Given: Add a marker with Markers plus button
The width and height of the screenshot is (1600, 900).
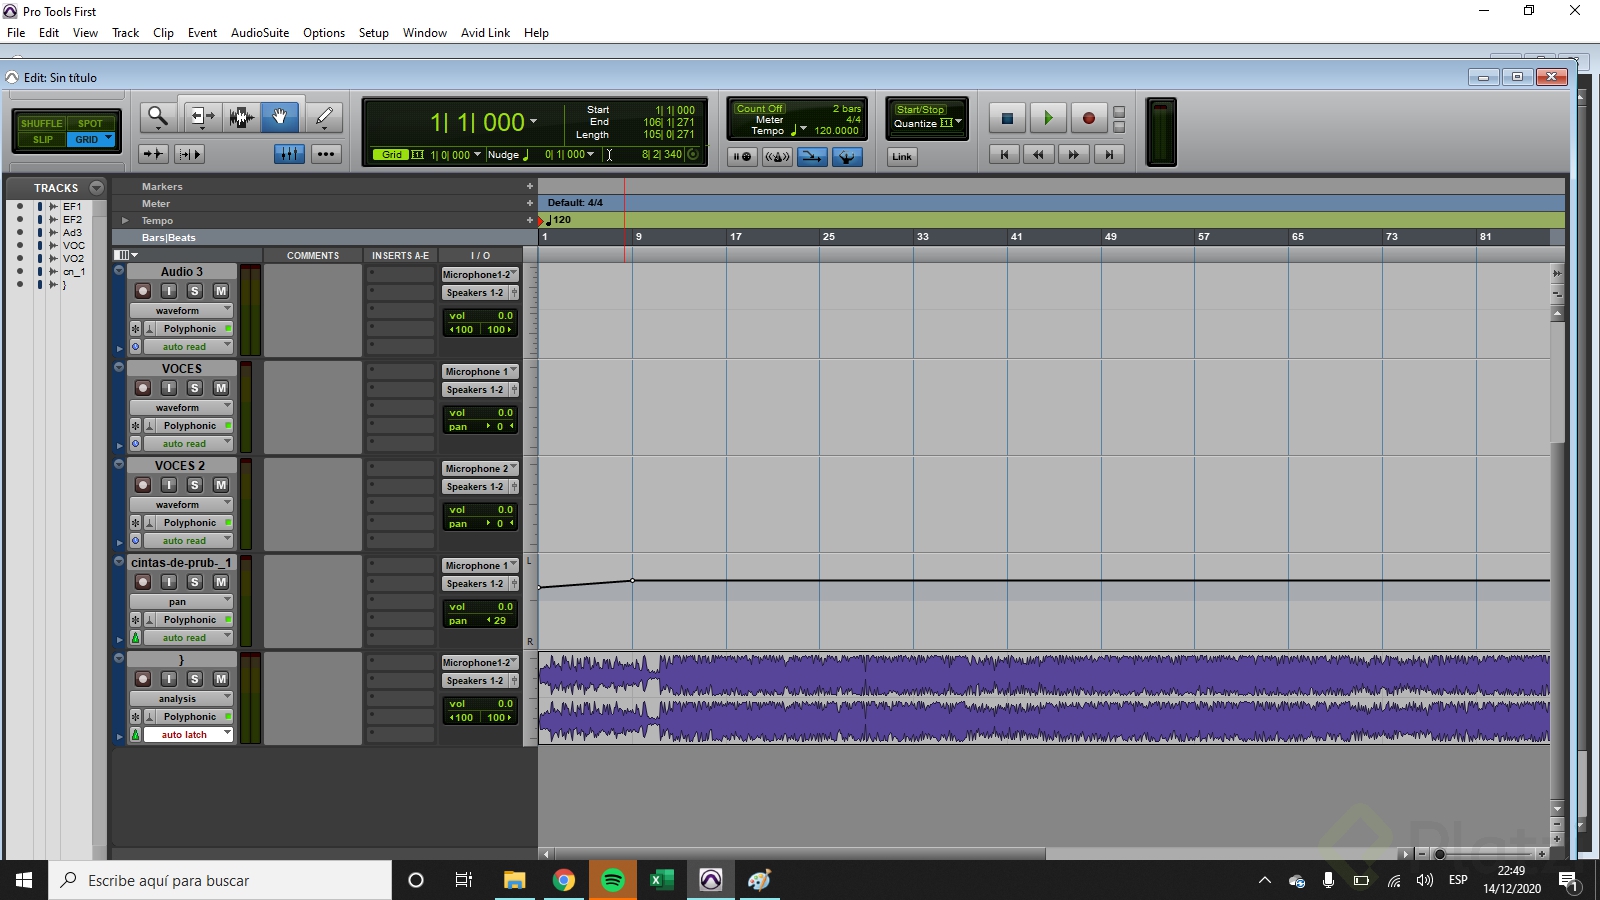Looking at the screenshot, I should pos(530,187).
